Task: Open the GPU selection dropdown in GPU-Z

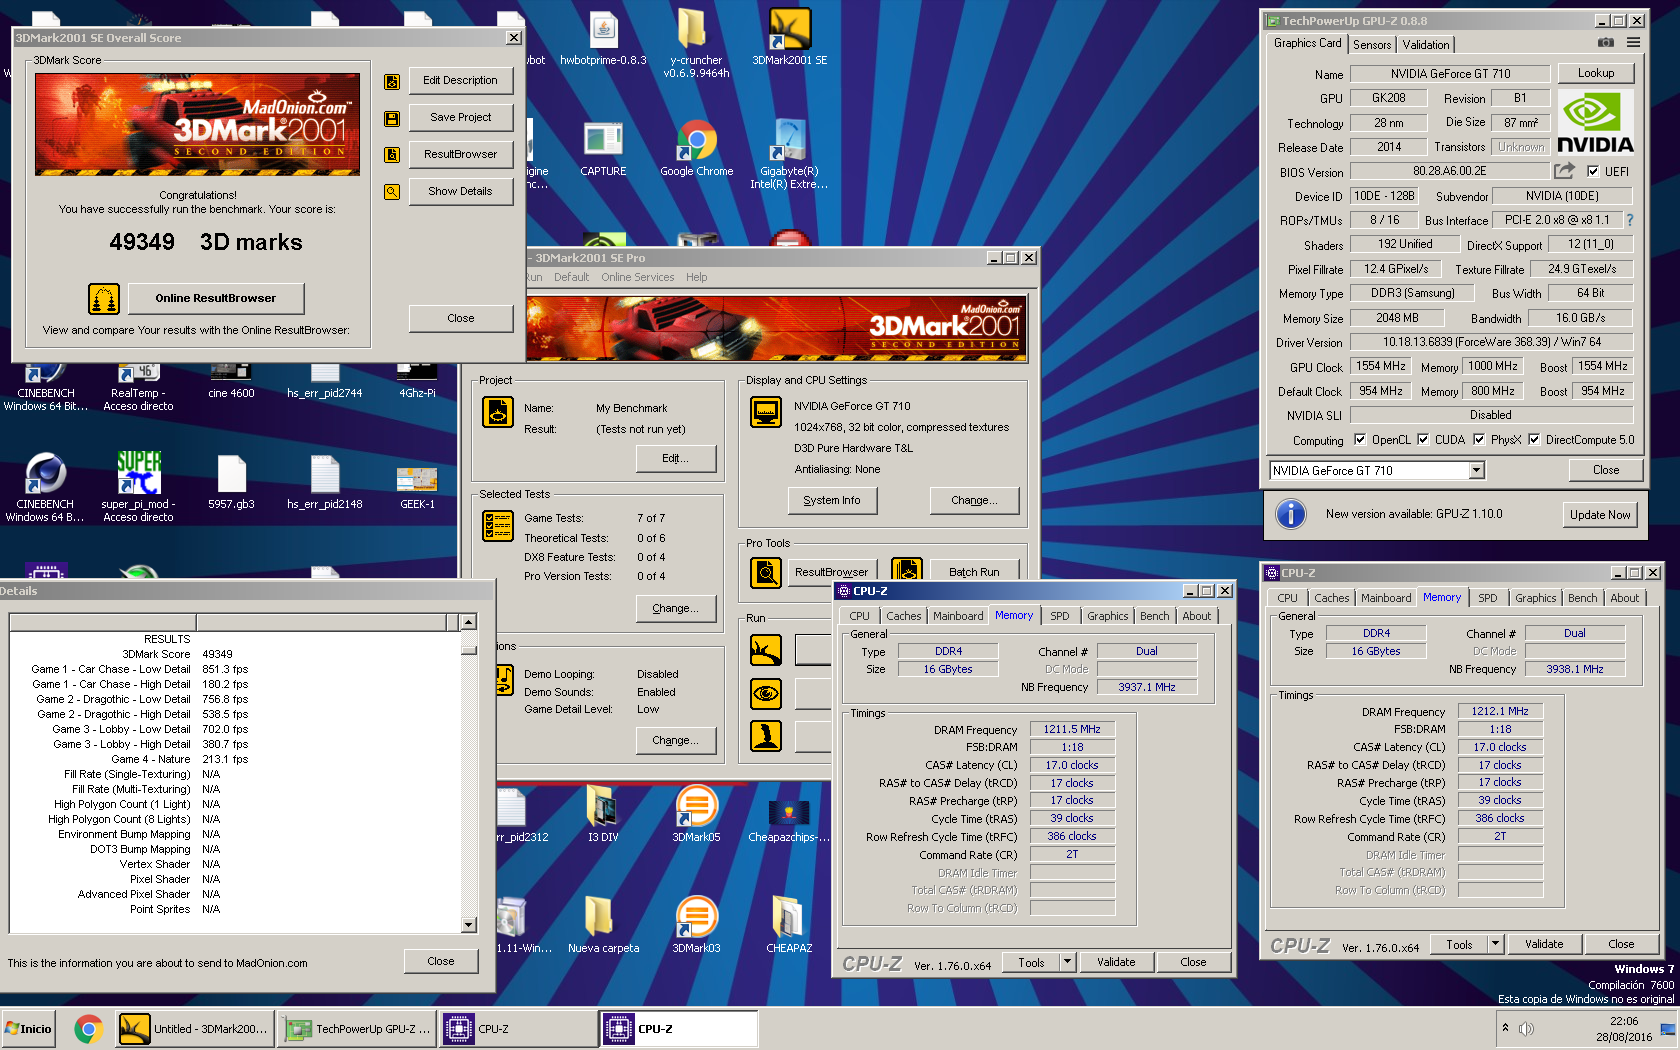Action: tap(1476, 470)
